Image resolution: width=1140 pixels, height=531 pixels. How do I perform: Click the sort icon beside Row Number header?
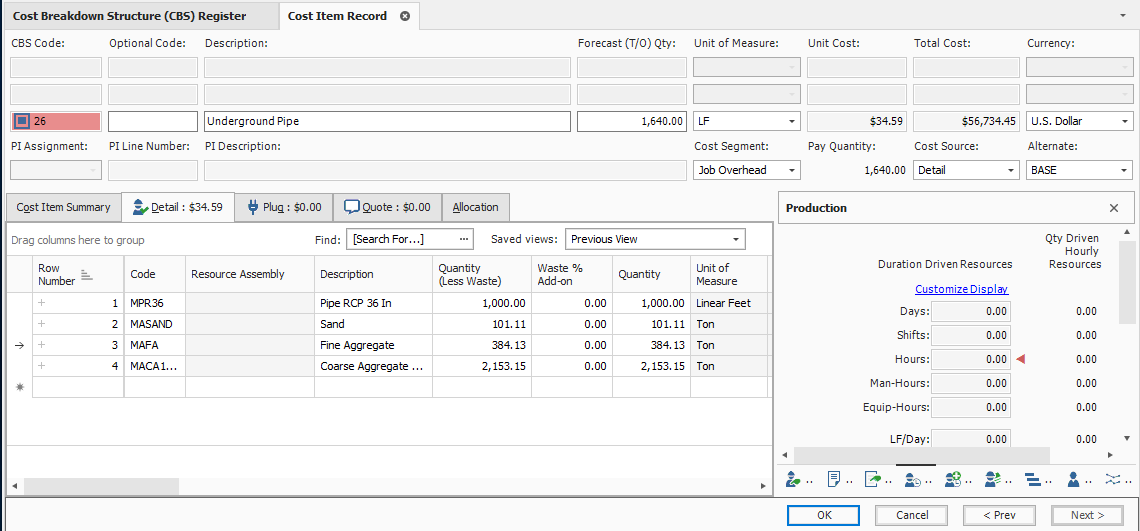86,275
